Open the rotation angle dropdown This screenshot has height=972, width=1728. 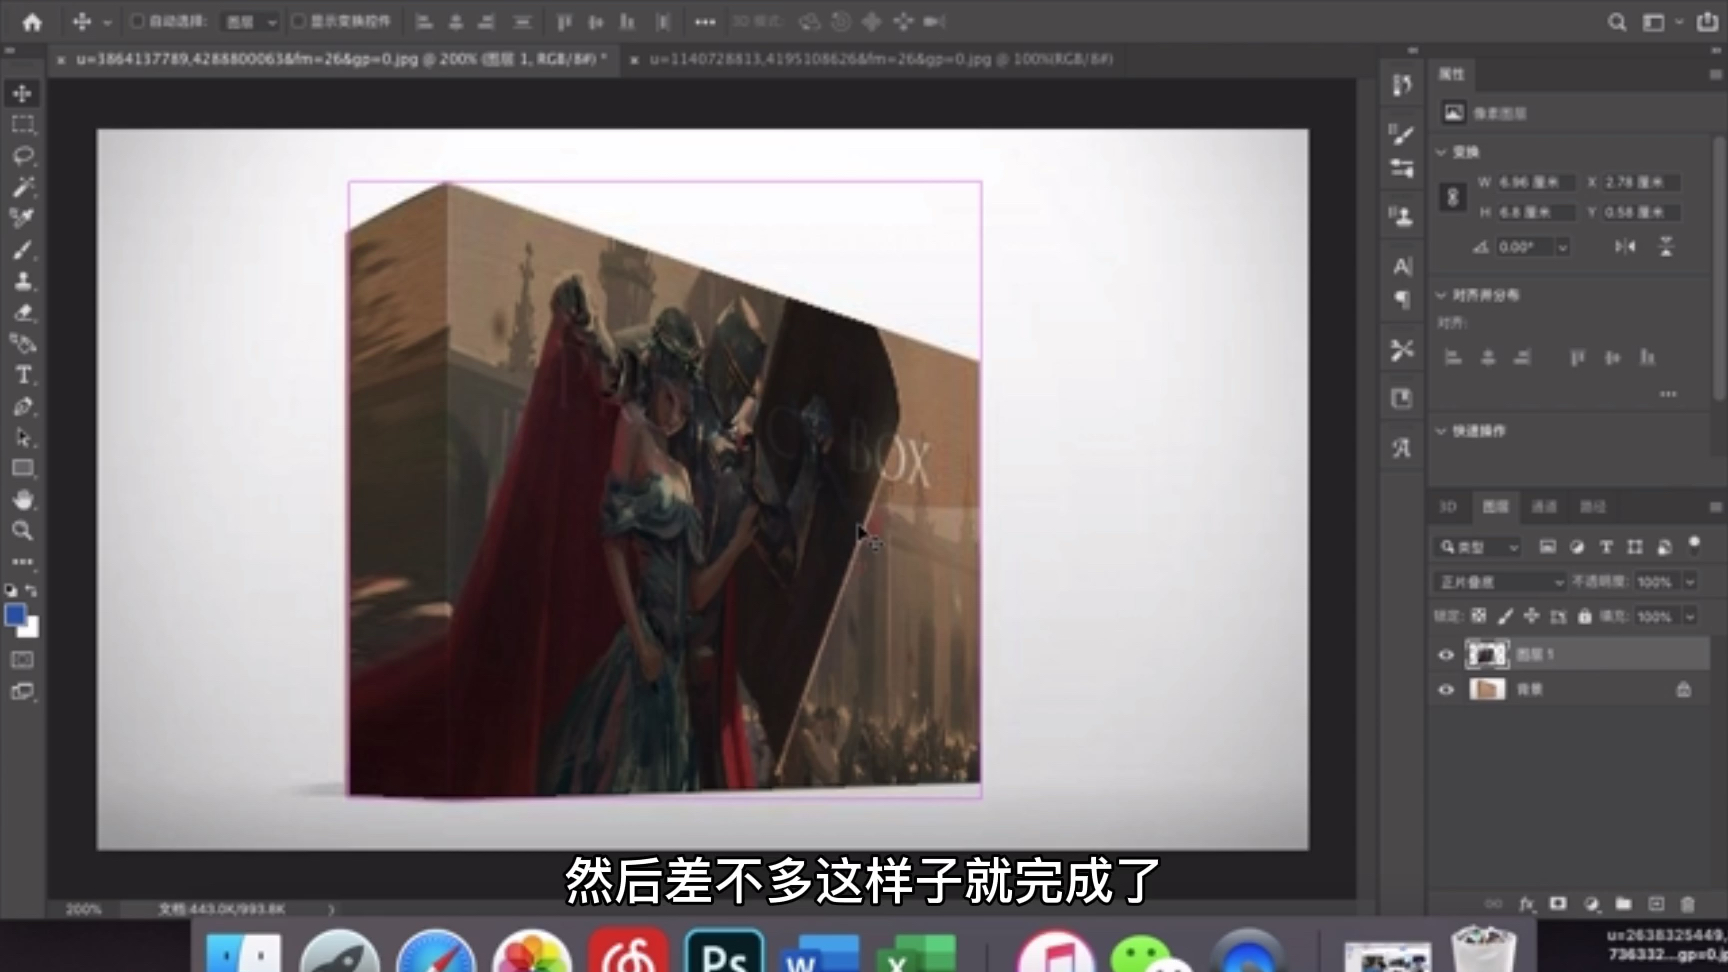(x=1562, y=247)
